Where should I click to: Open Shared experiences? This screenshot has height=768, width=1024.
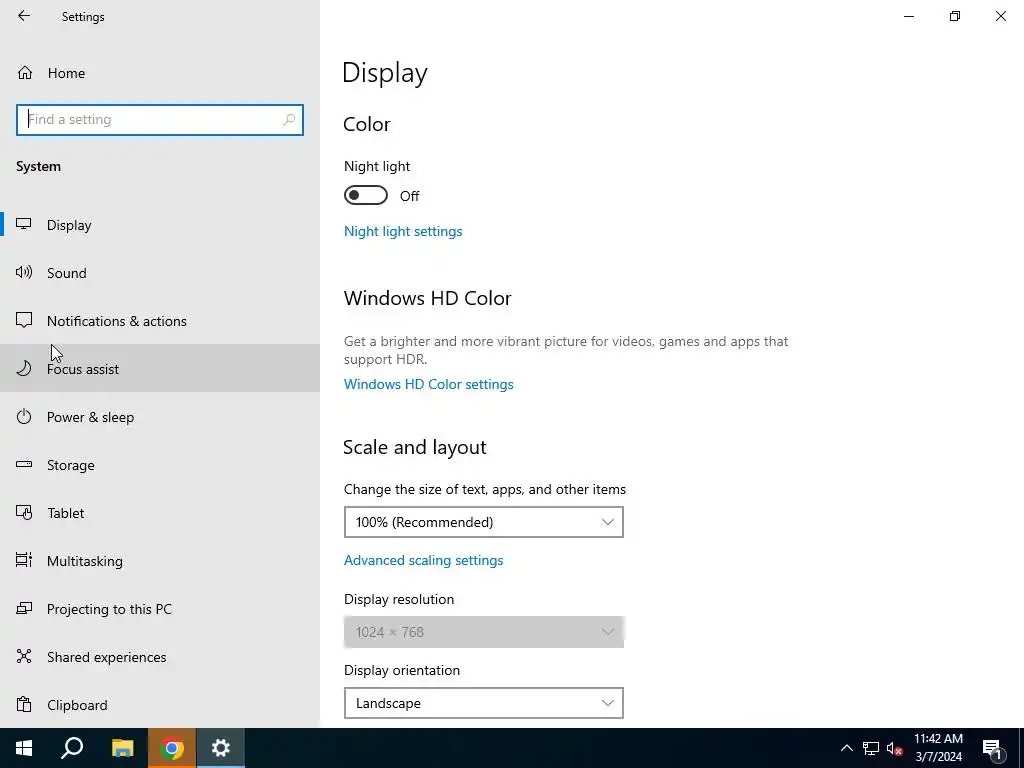(x=160, y=657)
